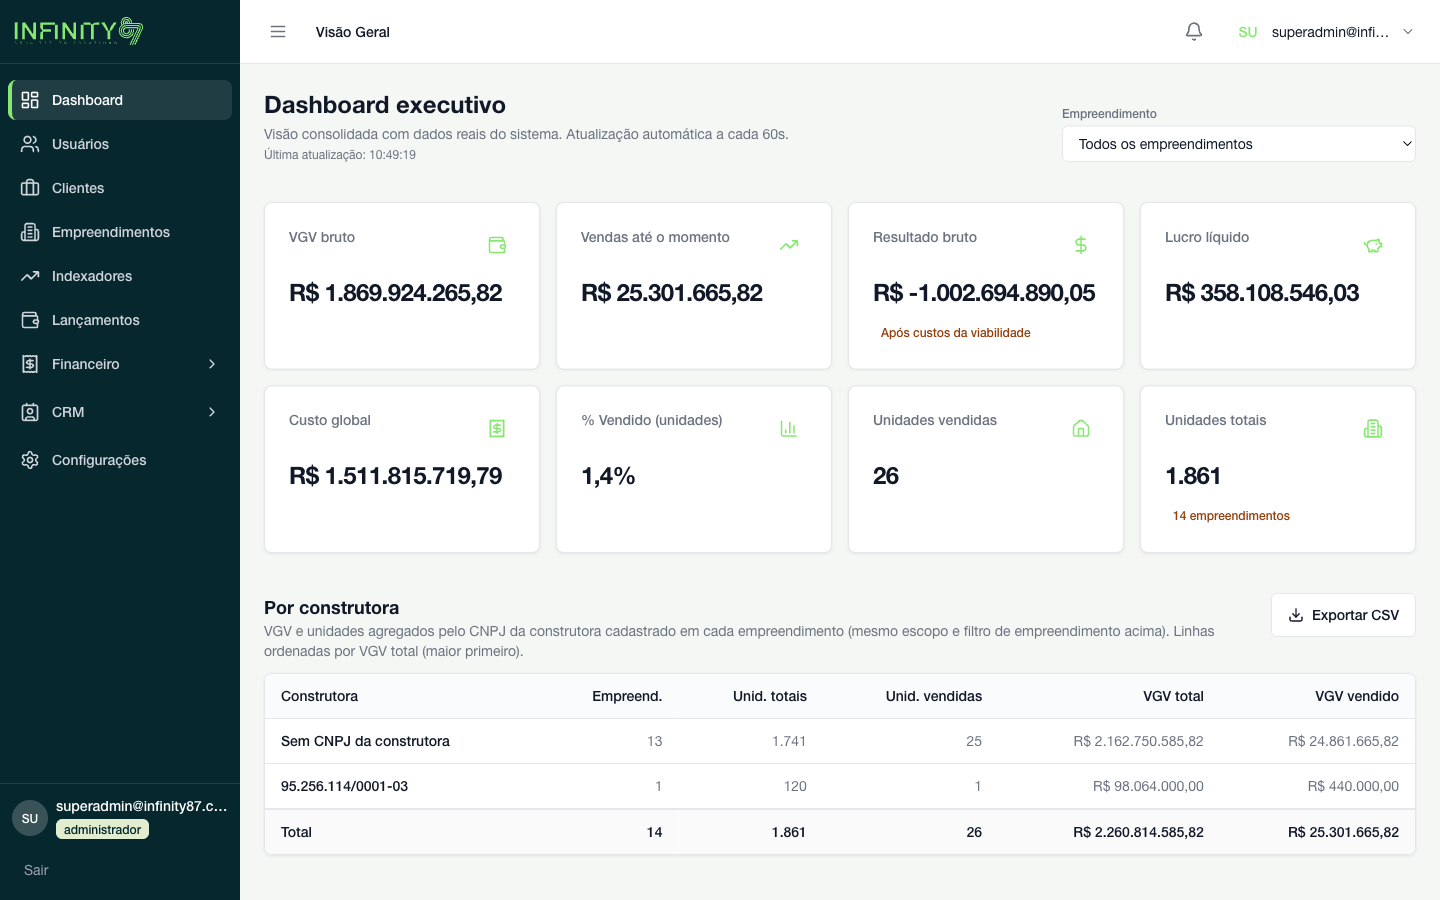Click the Empreend. column header

627,696
